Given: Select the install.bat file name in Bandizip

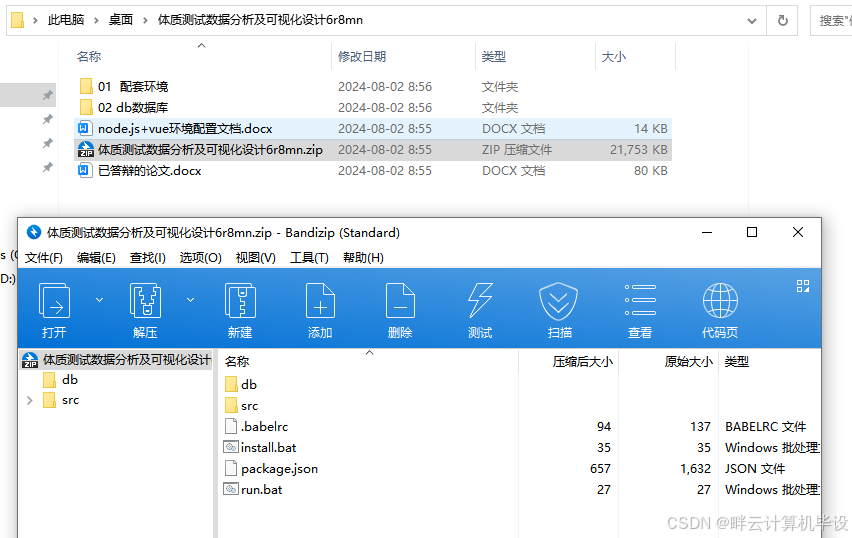Looking at the screenshot, I should coord(268,448).
